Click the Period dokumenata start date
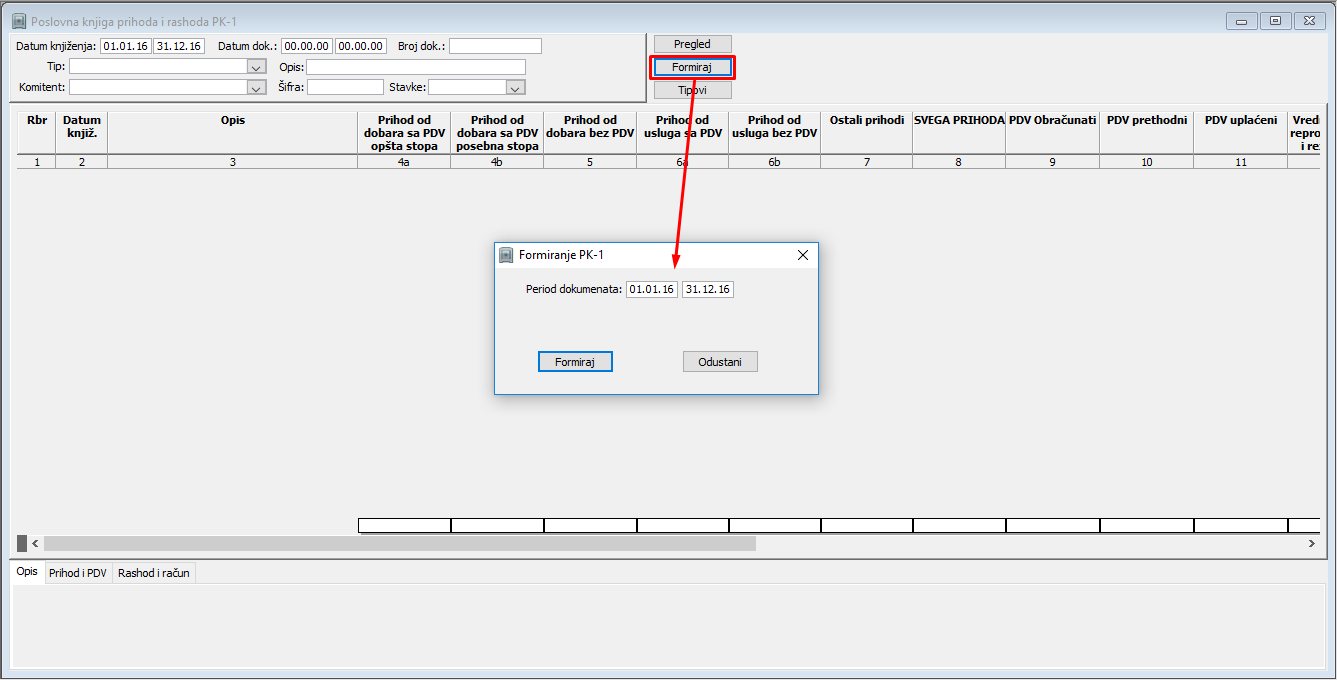 [x=652, y=289]
